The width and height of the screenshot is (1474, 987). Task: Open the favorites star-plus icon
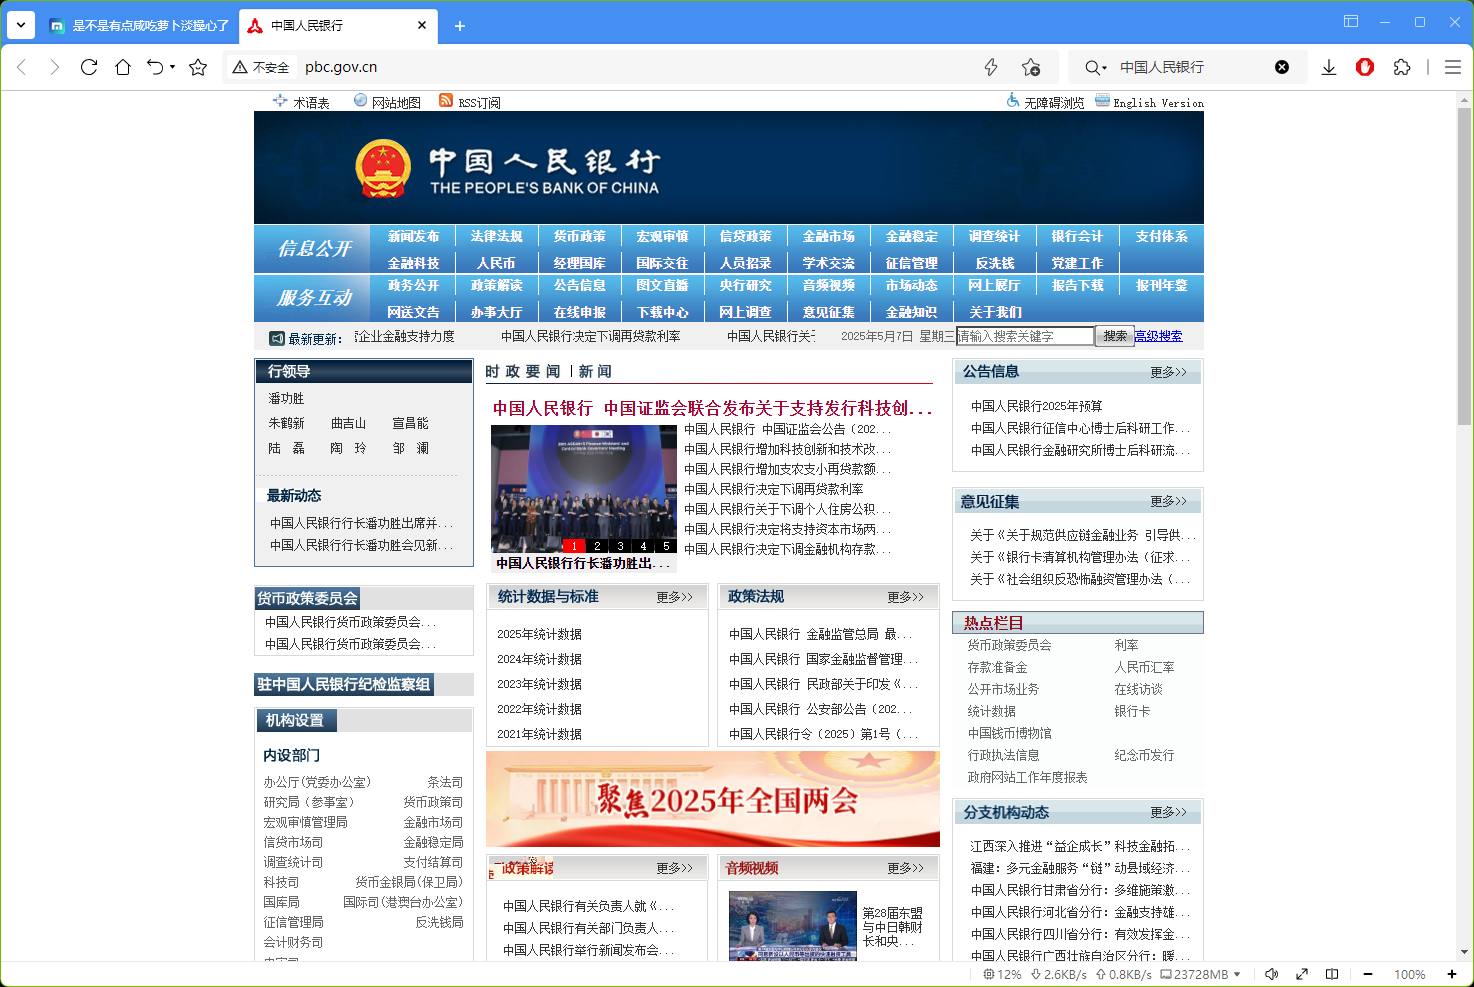pos(1031,67)
